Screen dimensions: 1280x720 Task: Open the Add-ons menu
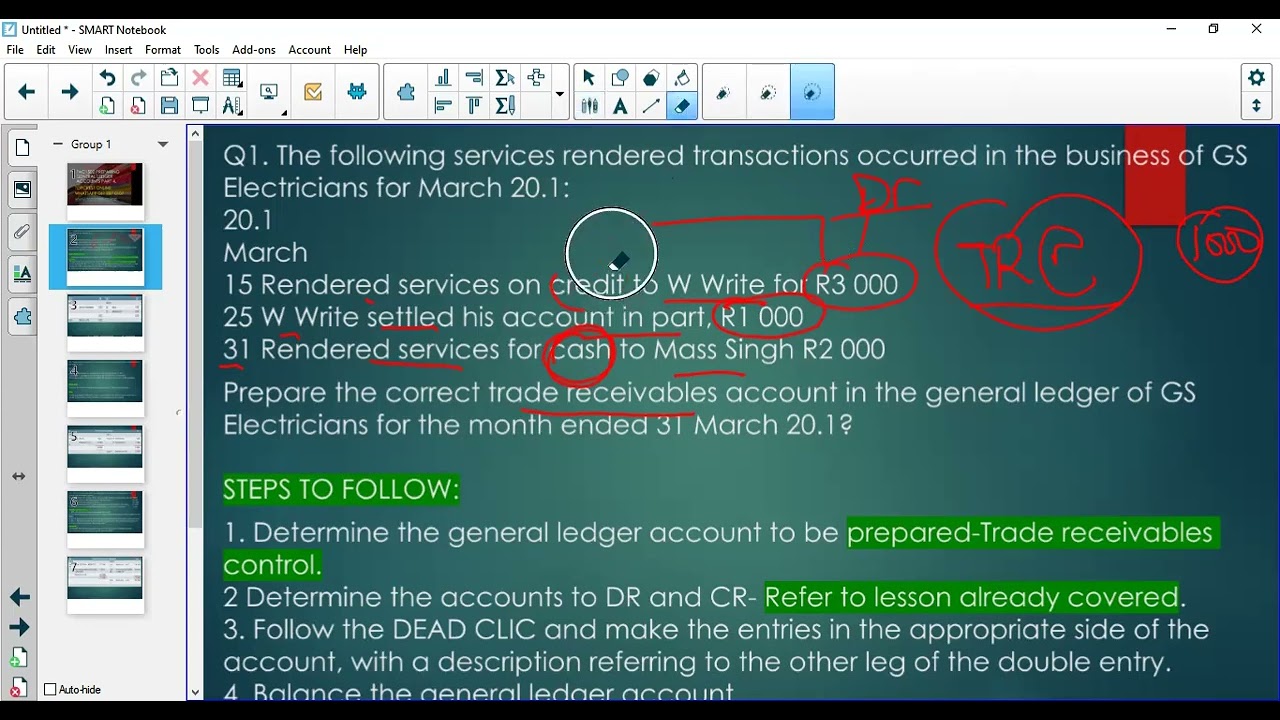254,50
